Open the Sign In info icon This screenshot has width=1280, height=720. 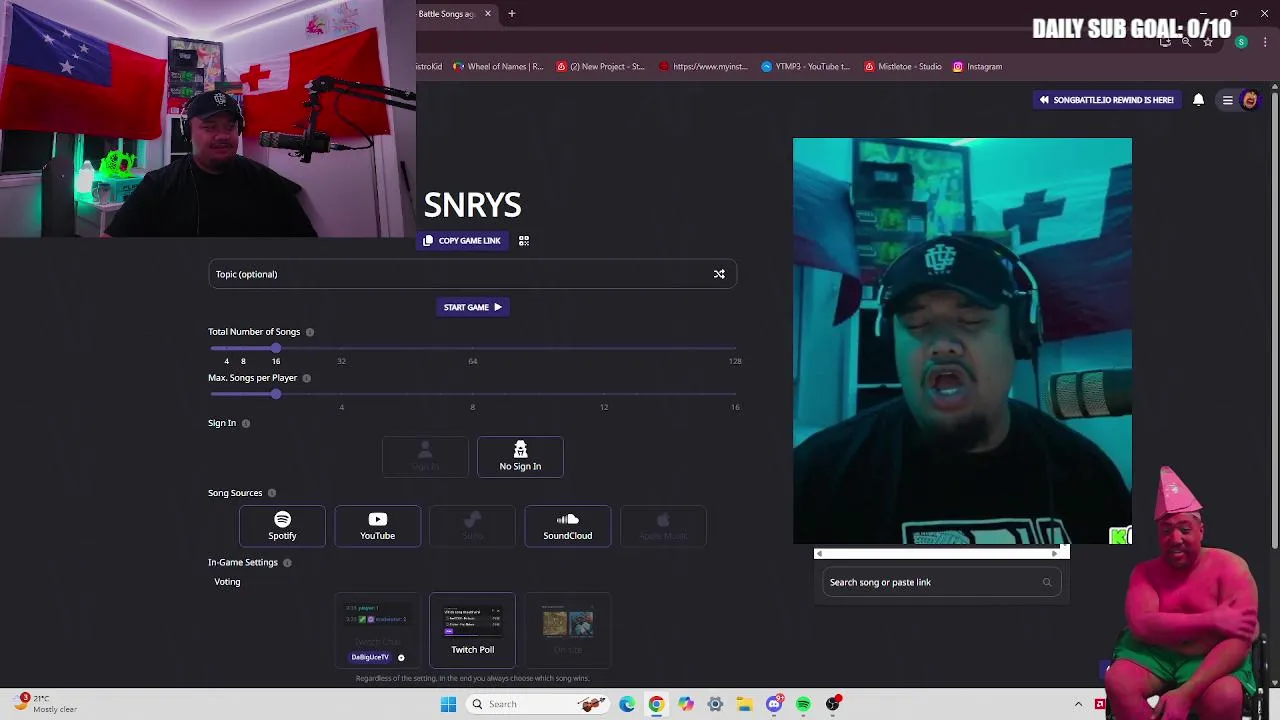point(246,423)
